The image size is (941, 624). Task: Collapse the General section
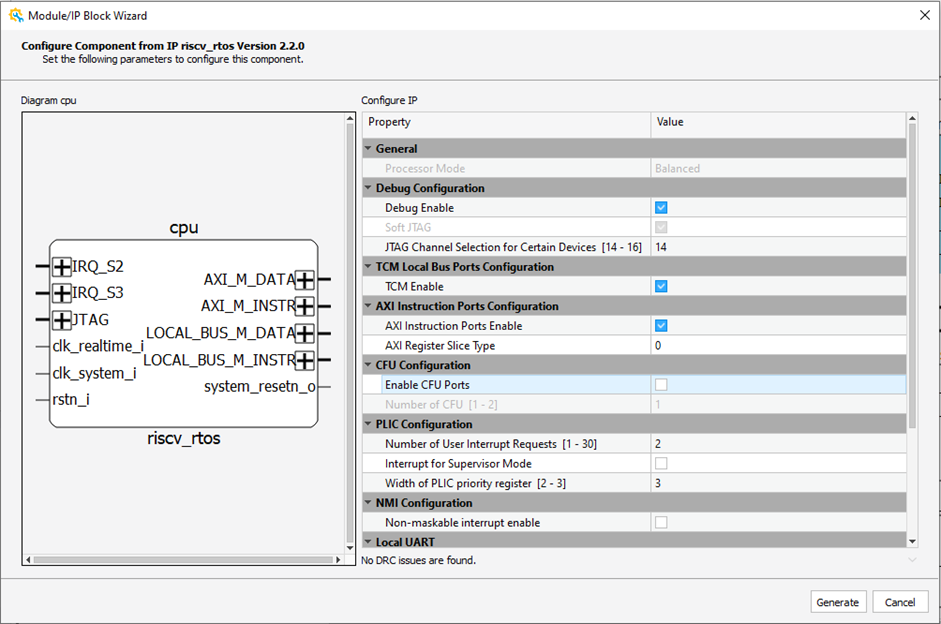[368, 148]
